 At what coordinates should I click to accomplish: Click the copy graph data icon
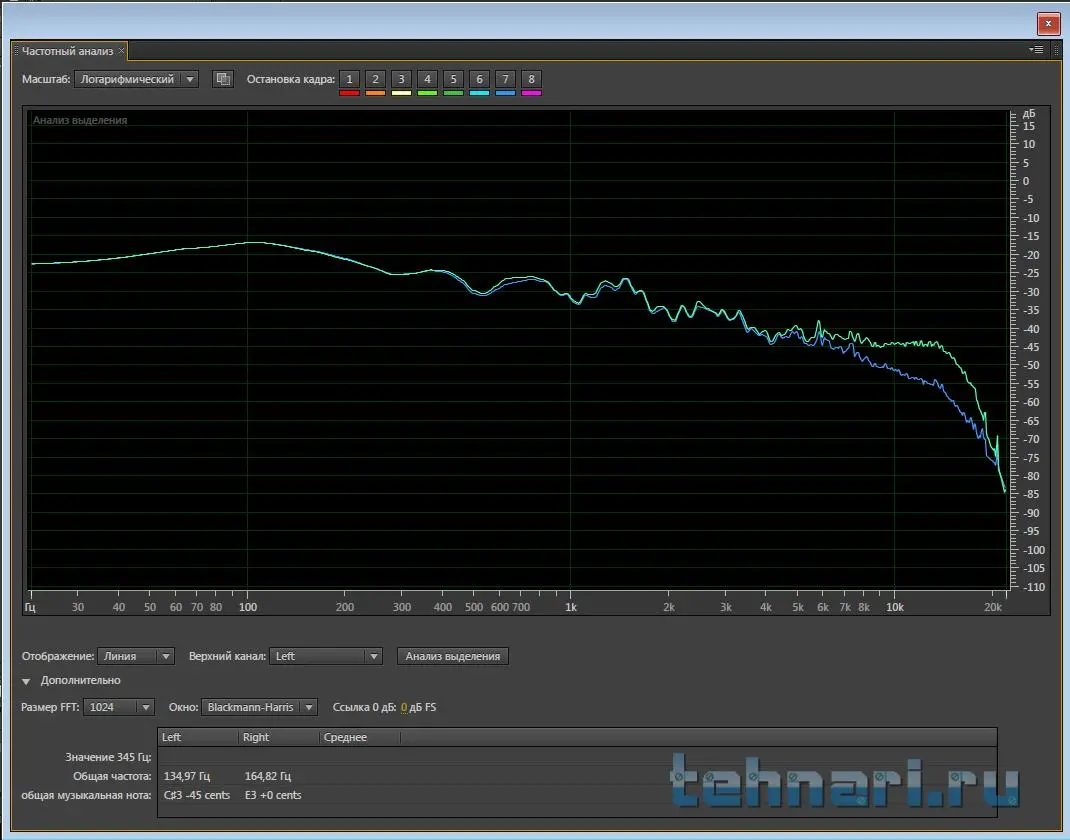pyautogui.click(x=223, y=79)
